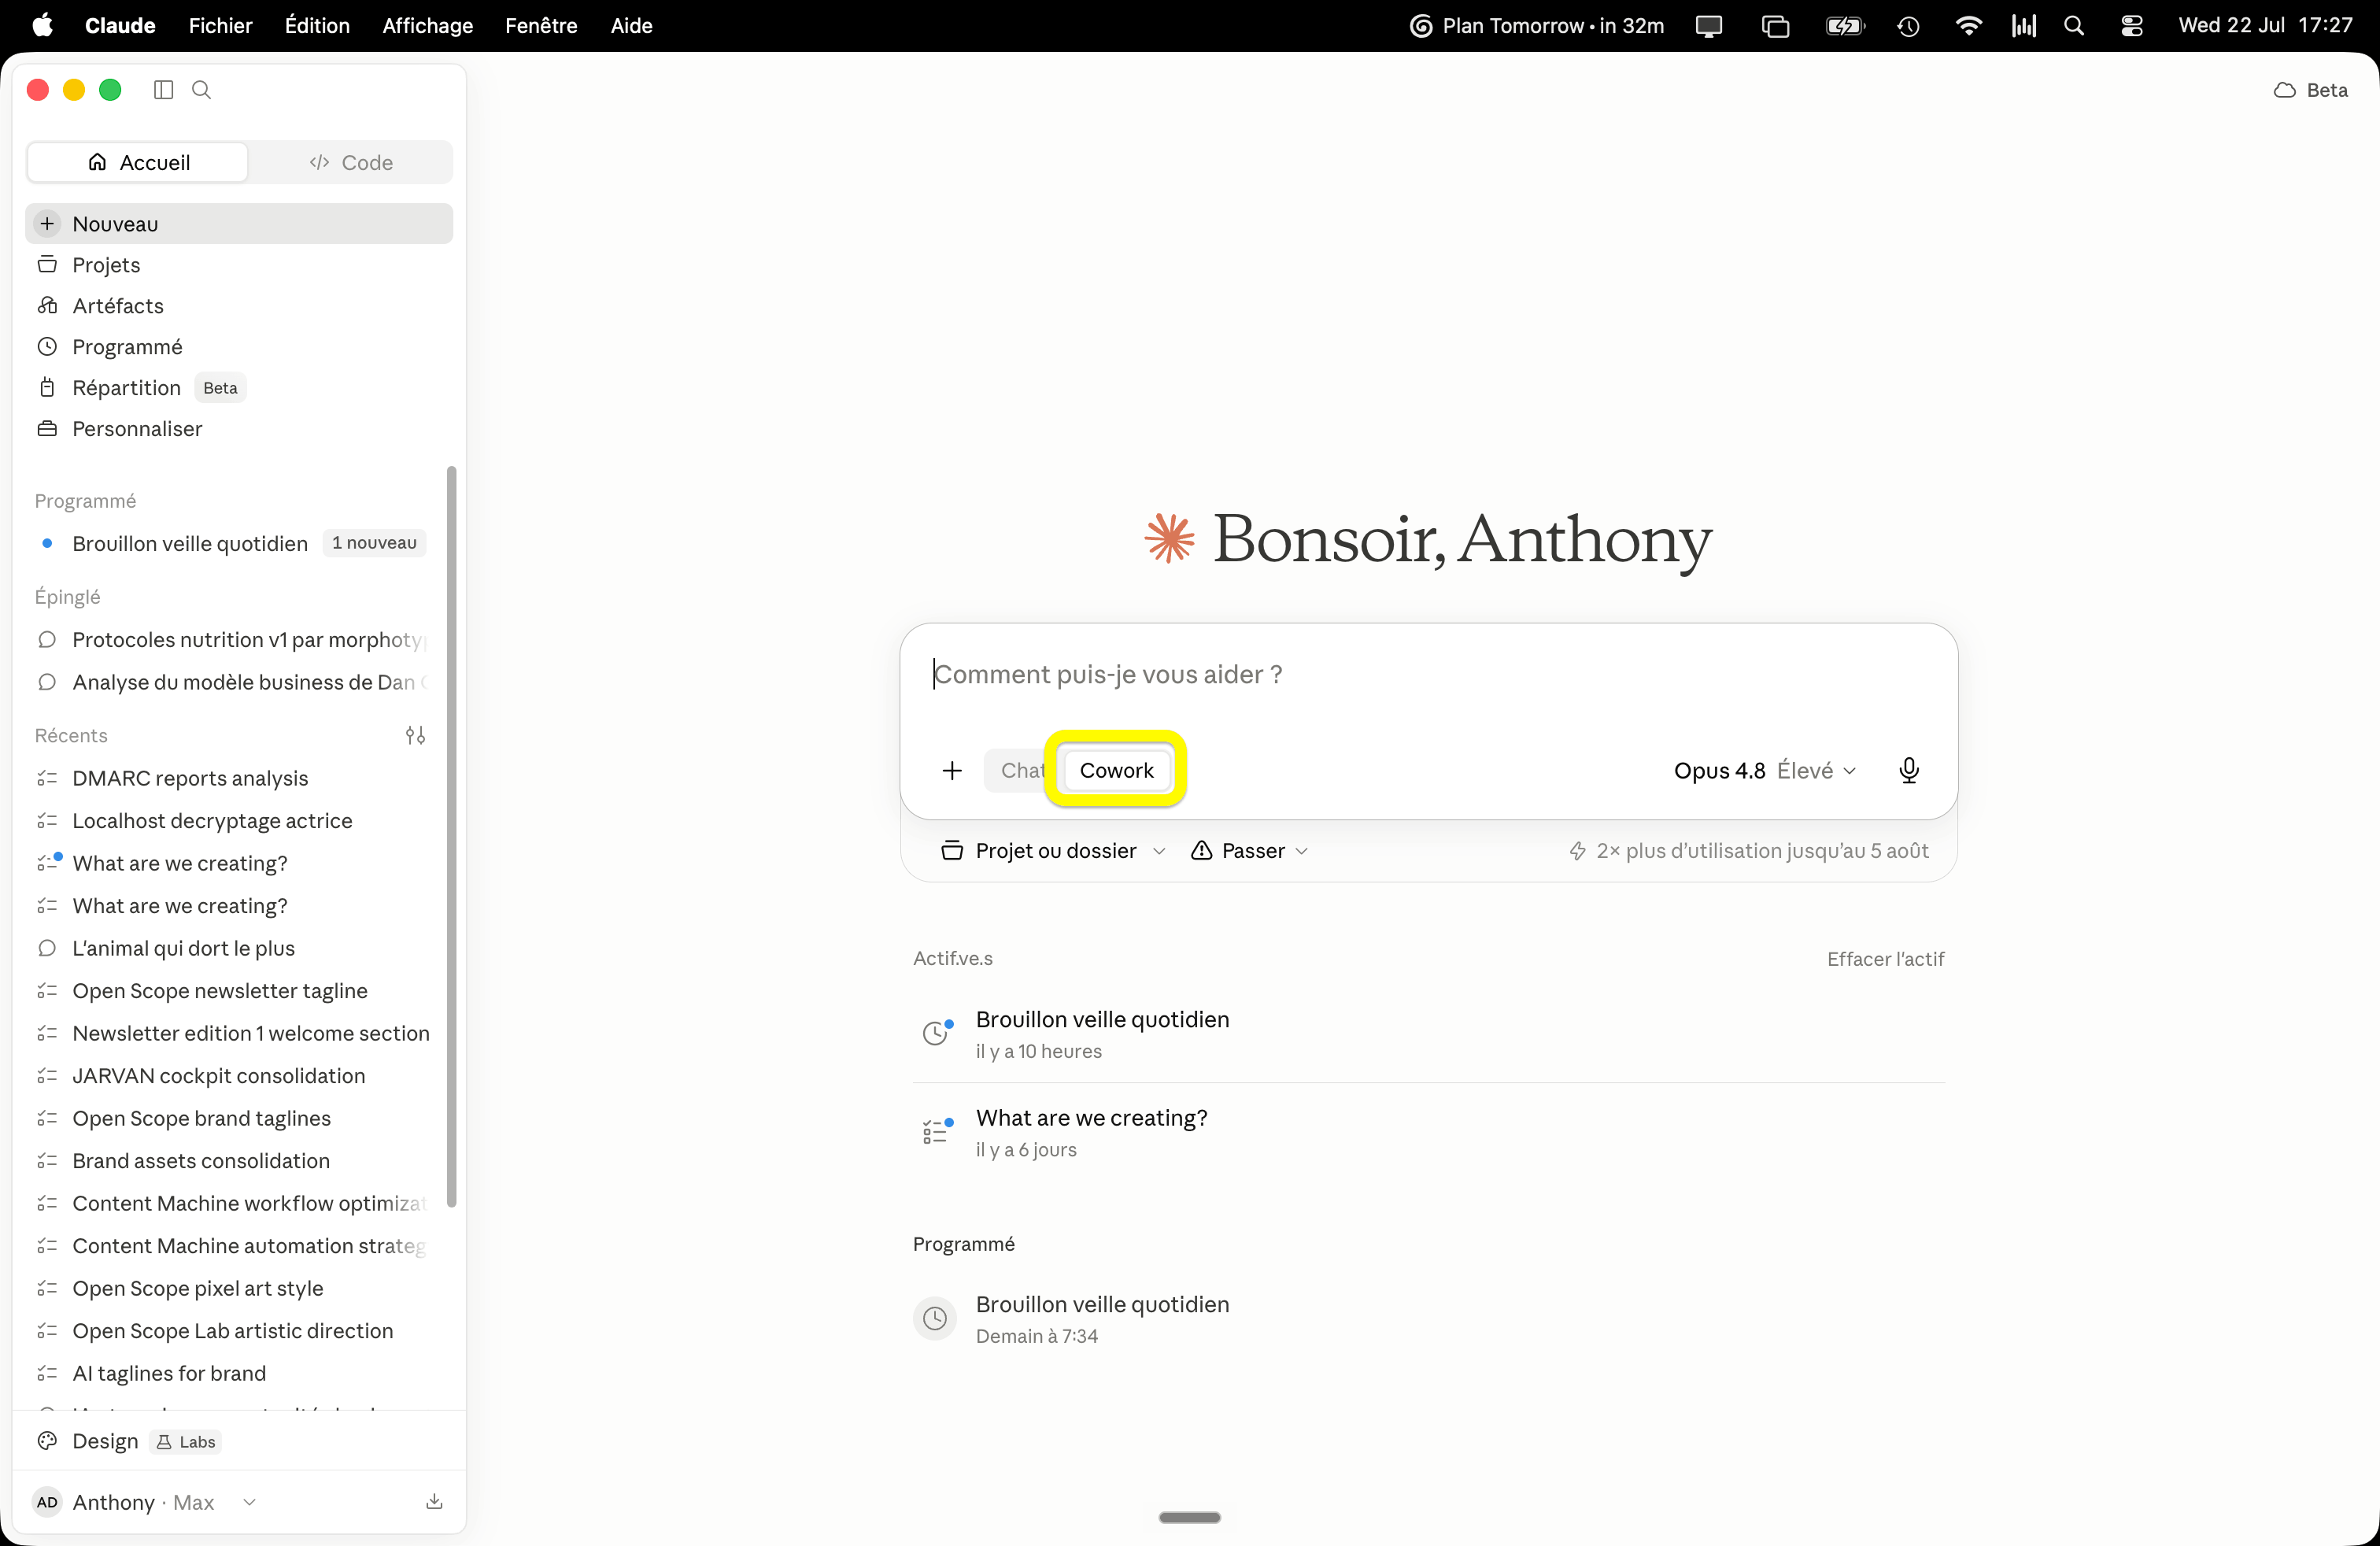Open the Projet ou dossier dropdown

[x=1053, y=851]
